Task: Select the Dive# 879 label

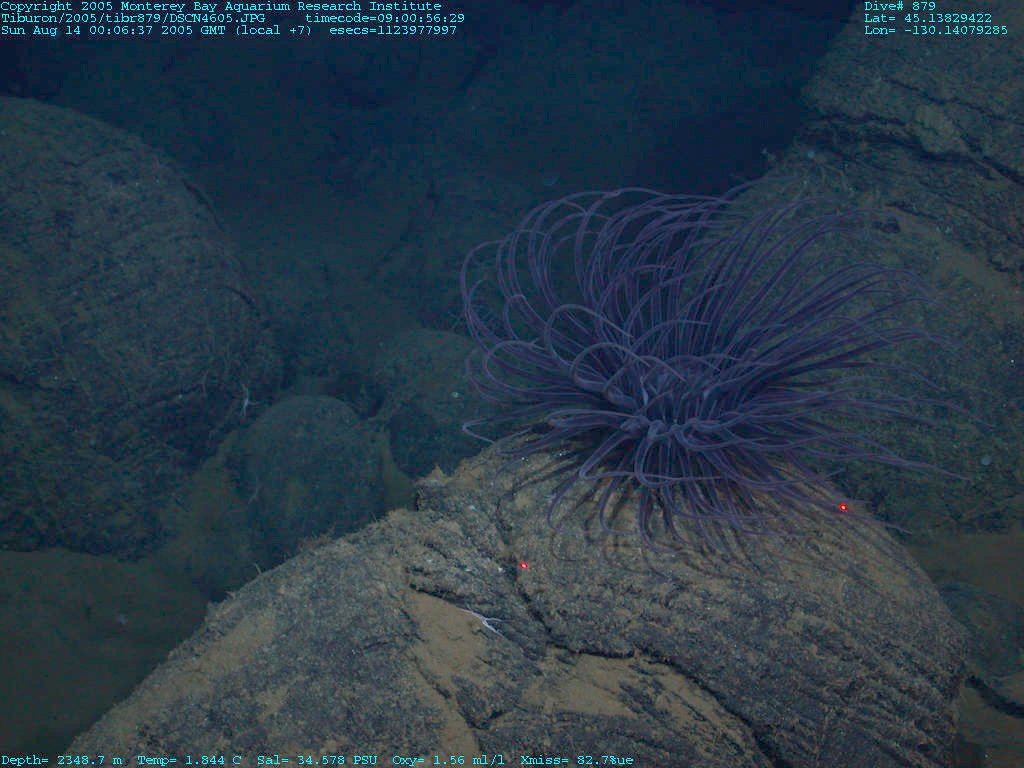Action: tap(900, 7)
